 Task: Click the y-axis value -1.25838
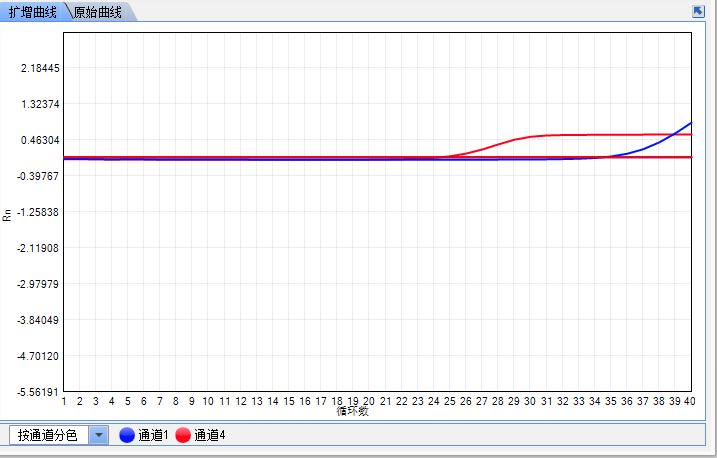[38, 212]
